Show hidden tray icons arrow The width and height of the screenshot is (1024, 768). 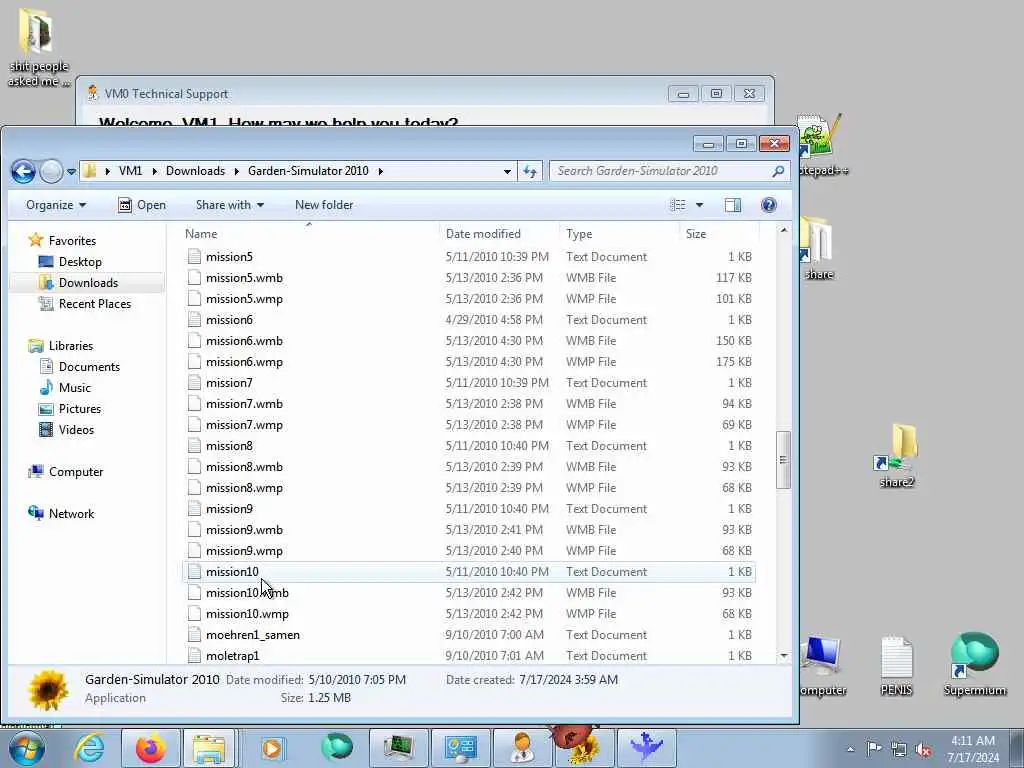(x=850, y=749)
